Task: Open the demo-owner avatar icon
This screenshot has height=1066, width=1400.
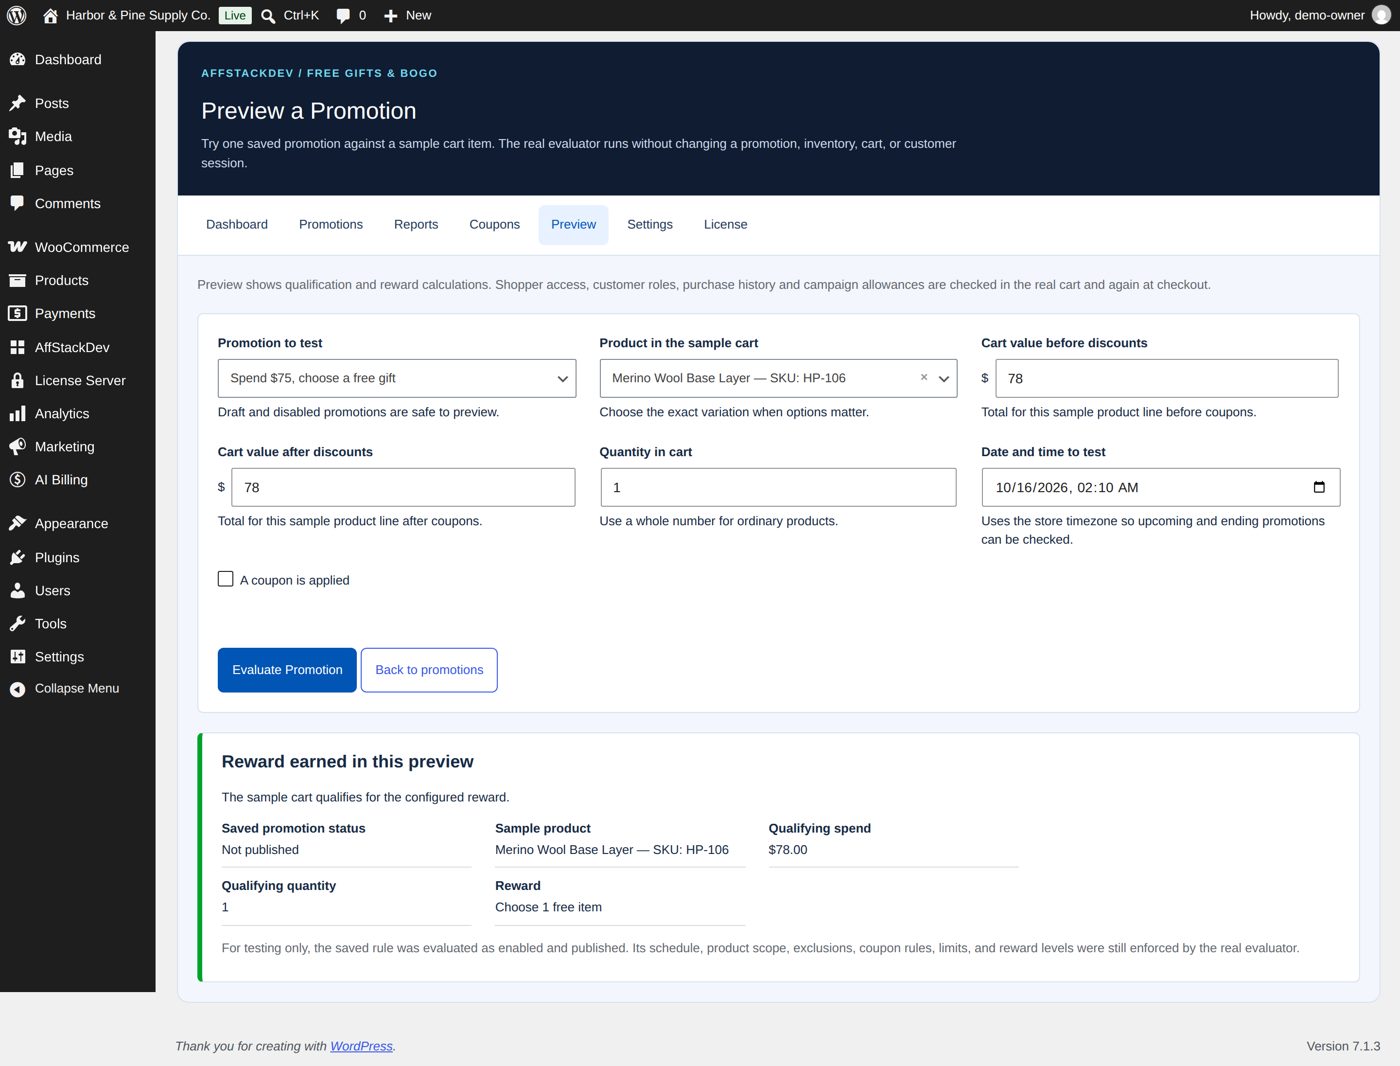Action: click(1381, 15)
